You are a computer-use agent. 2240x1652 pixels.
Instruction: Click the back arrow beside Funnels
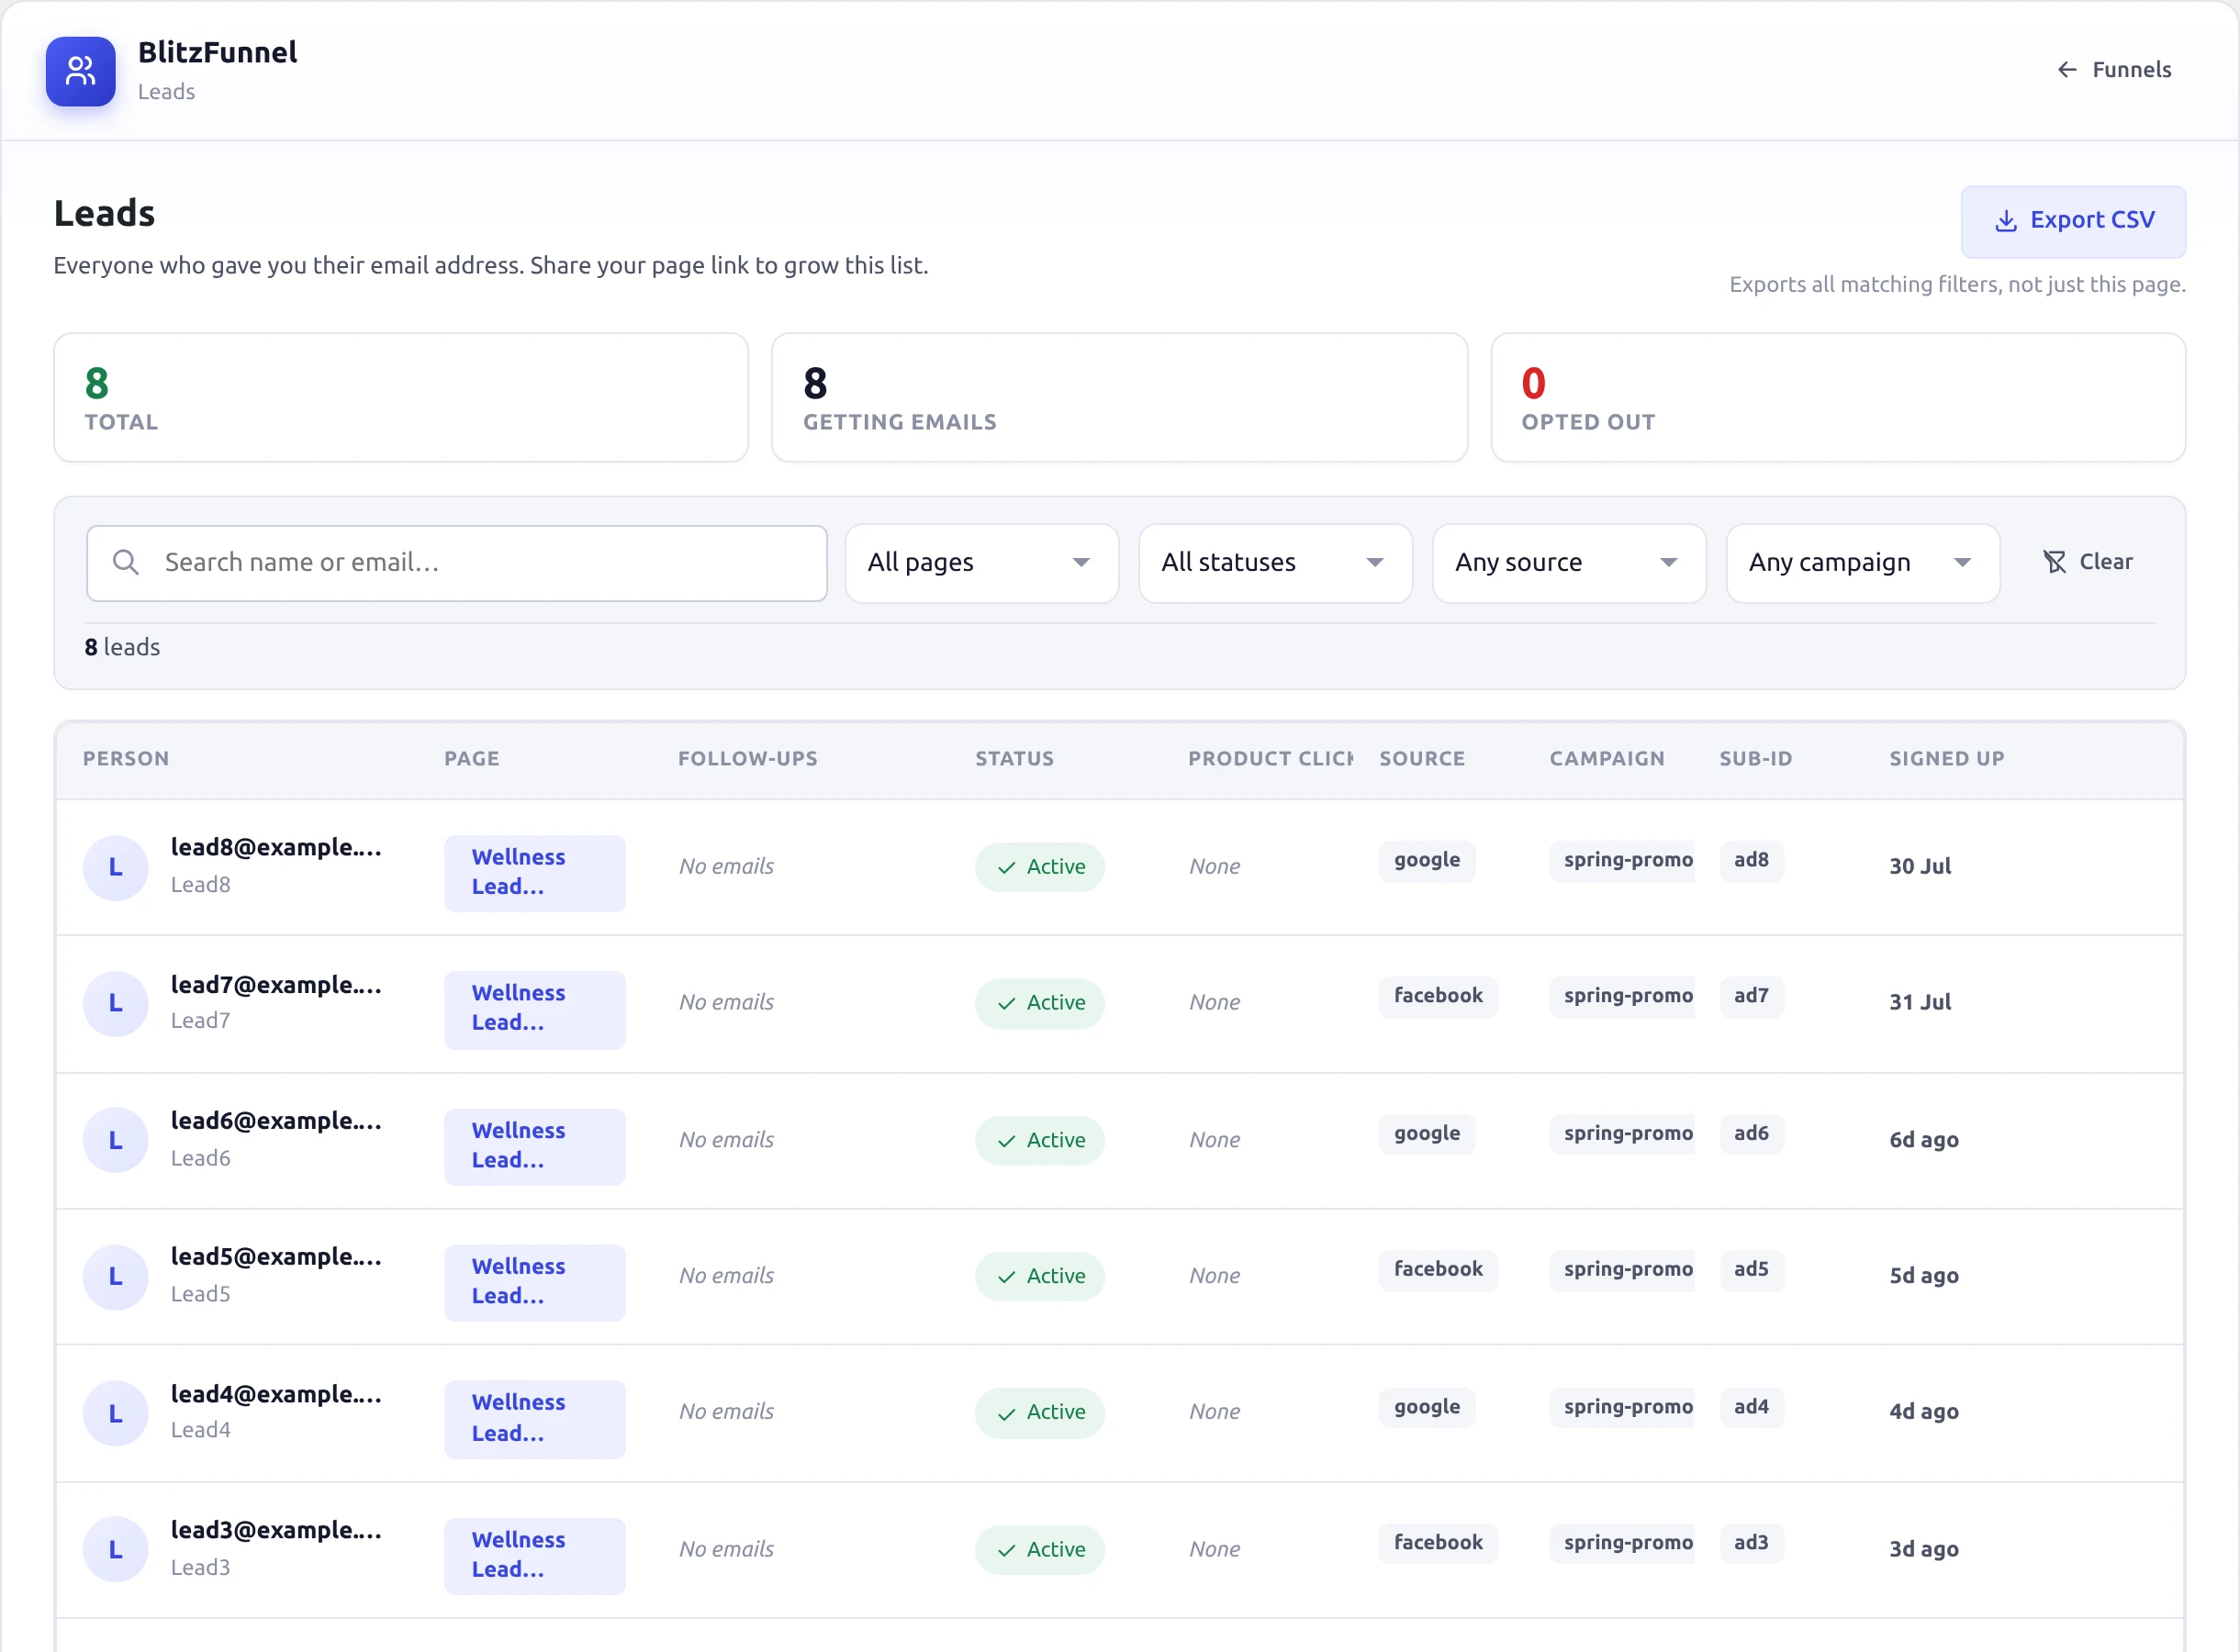tap(2067, 69)
